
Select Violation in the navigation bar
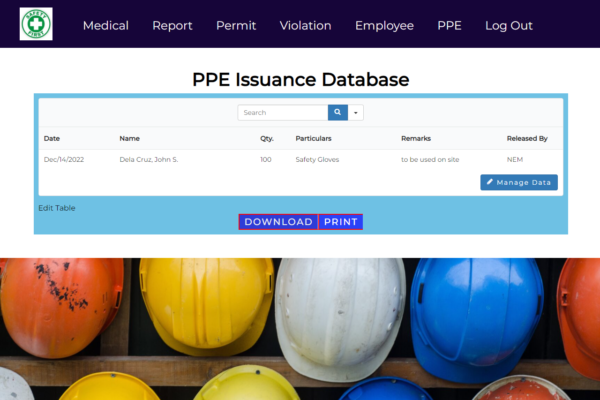(305, 26)
